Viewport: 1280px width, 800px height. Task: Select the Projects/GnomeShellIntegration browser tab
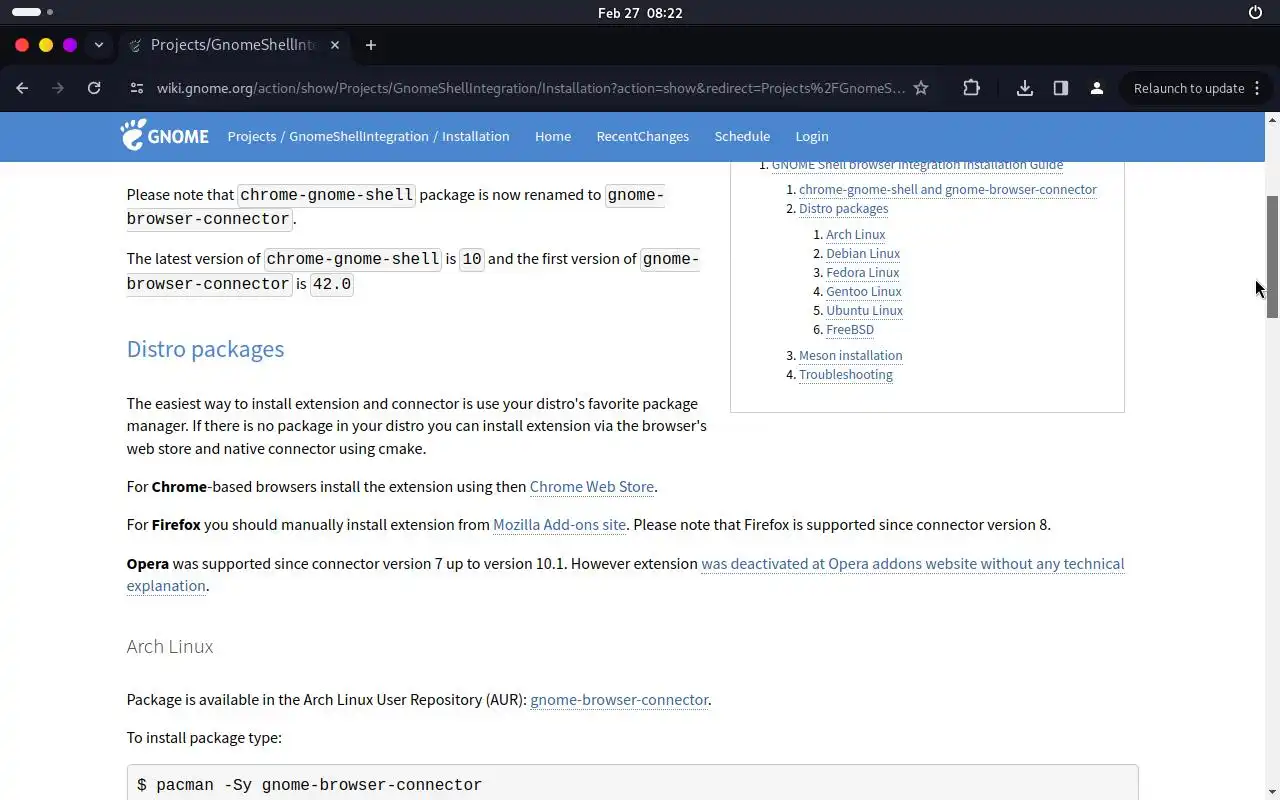tap(235, 45)
